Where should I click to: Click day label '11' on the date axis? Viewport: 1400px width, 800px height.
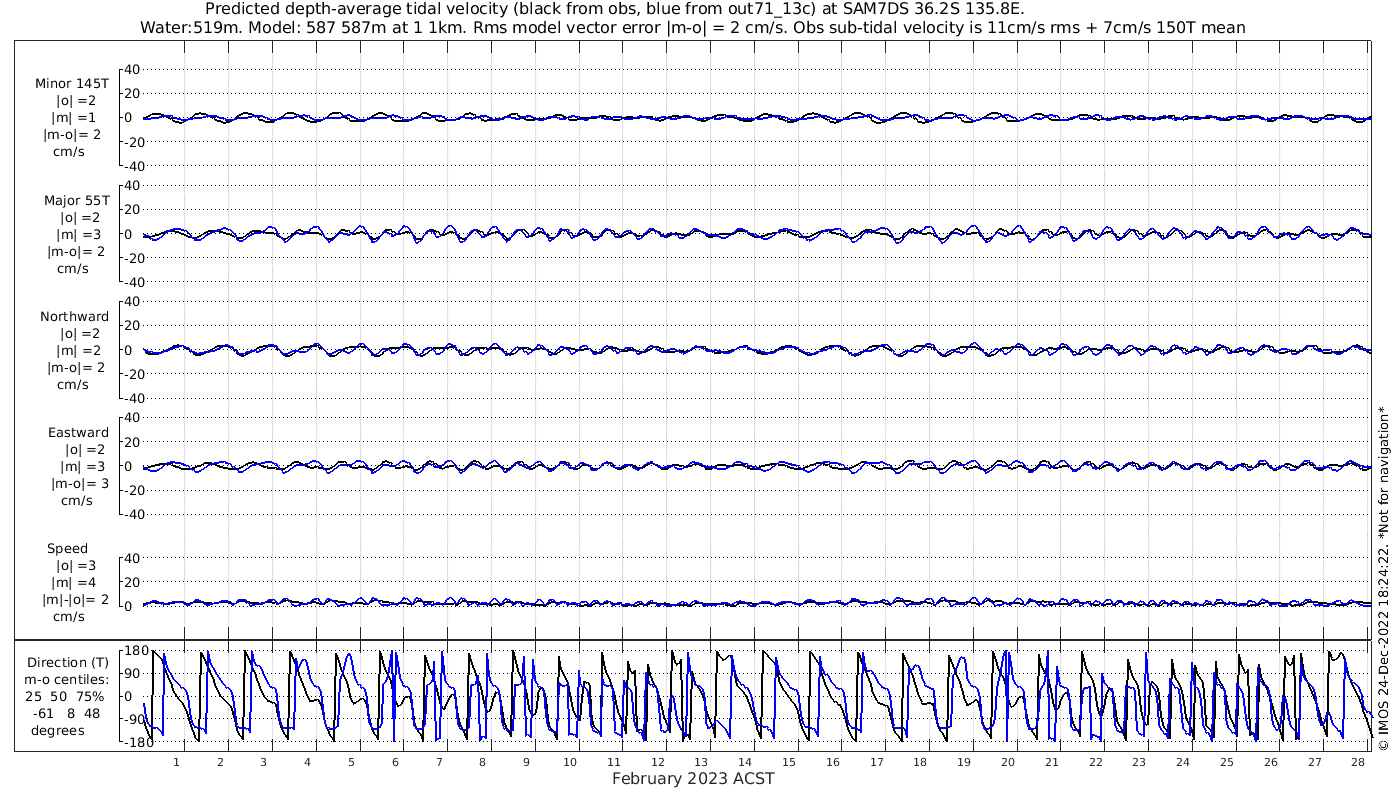pyautogui.click(x=613, y=762)
